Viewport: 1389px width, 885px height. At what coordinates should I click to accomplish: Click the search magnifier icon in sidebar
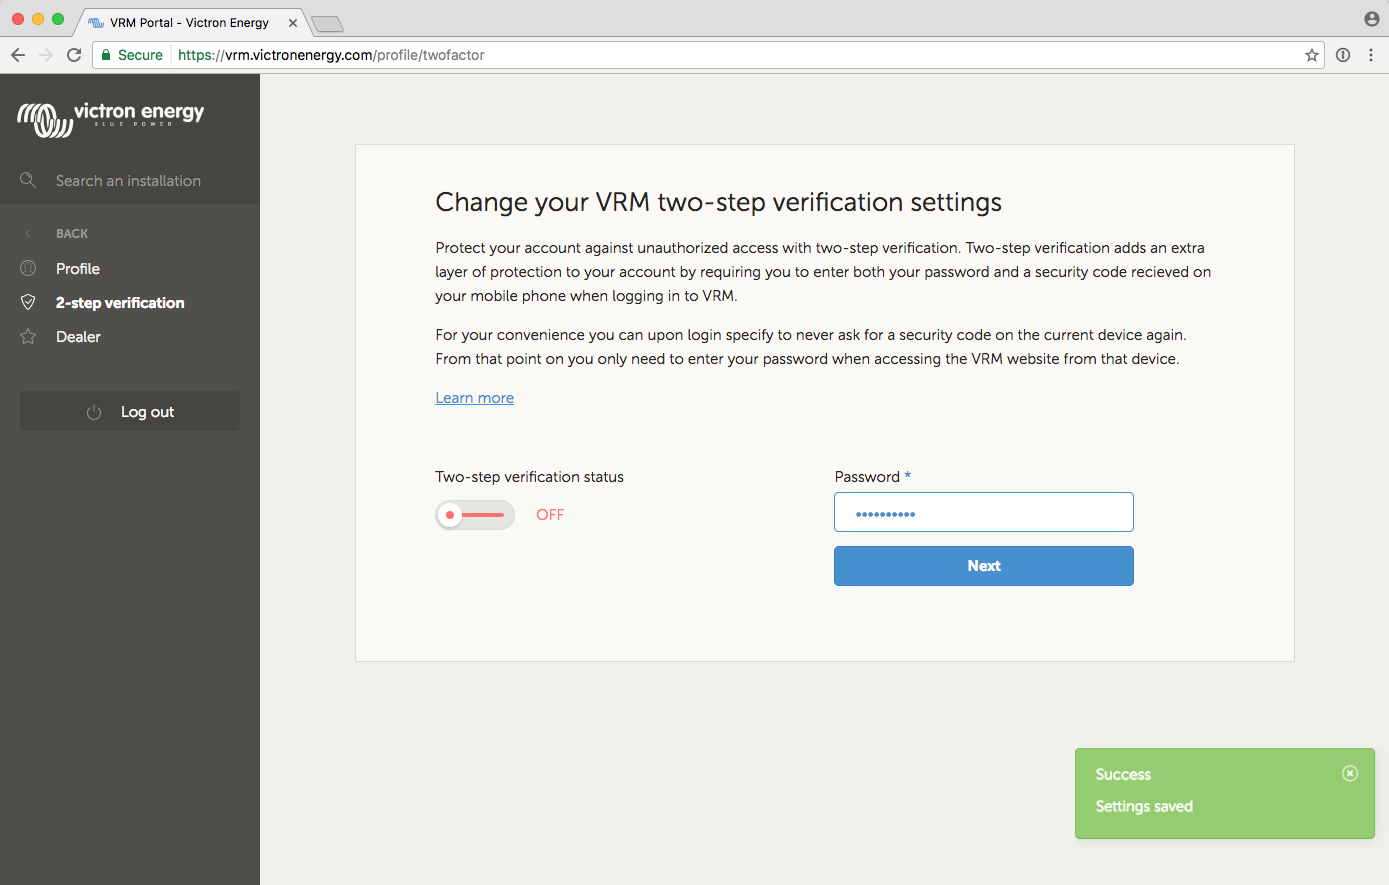click(28, 180)
